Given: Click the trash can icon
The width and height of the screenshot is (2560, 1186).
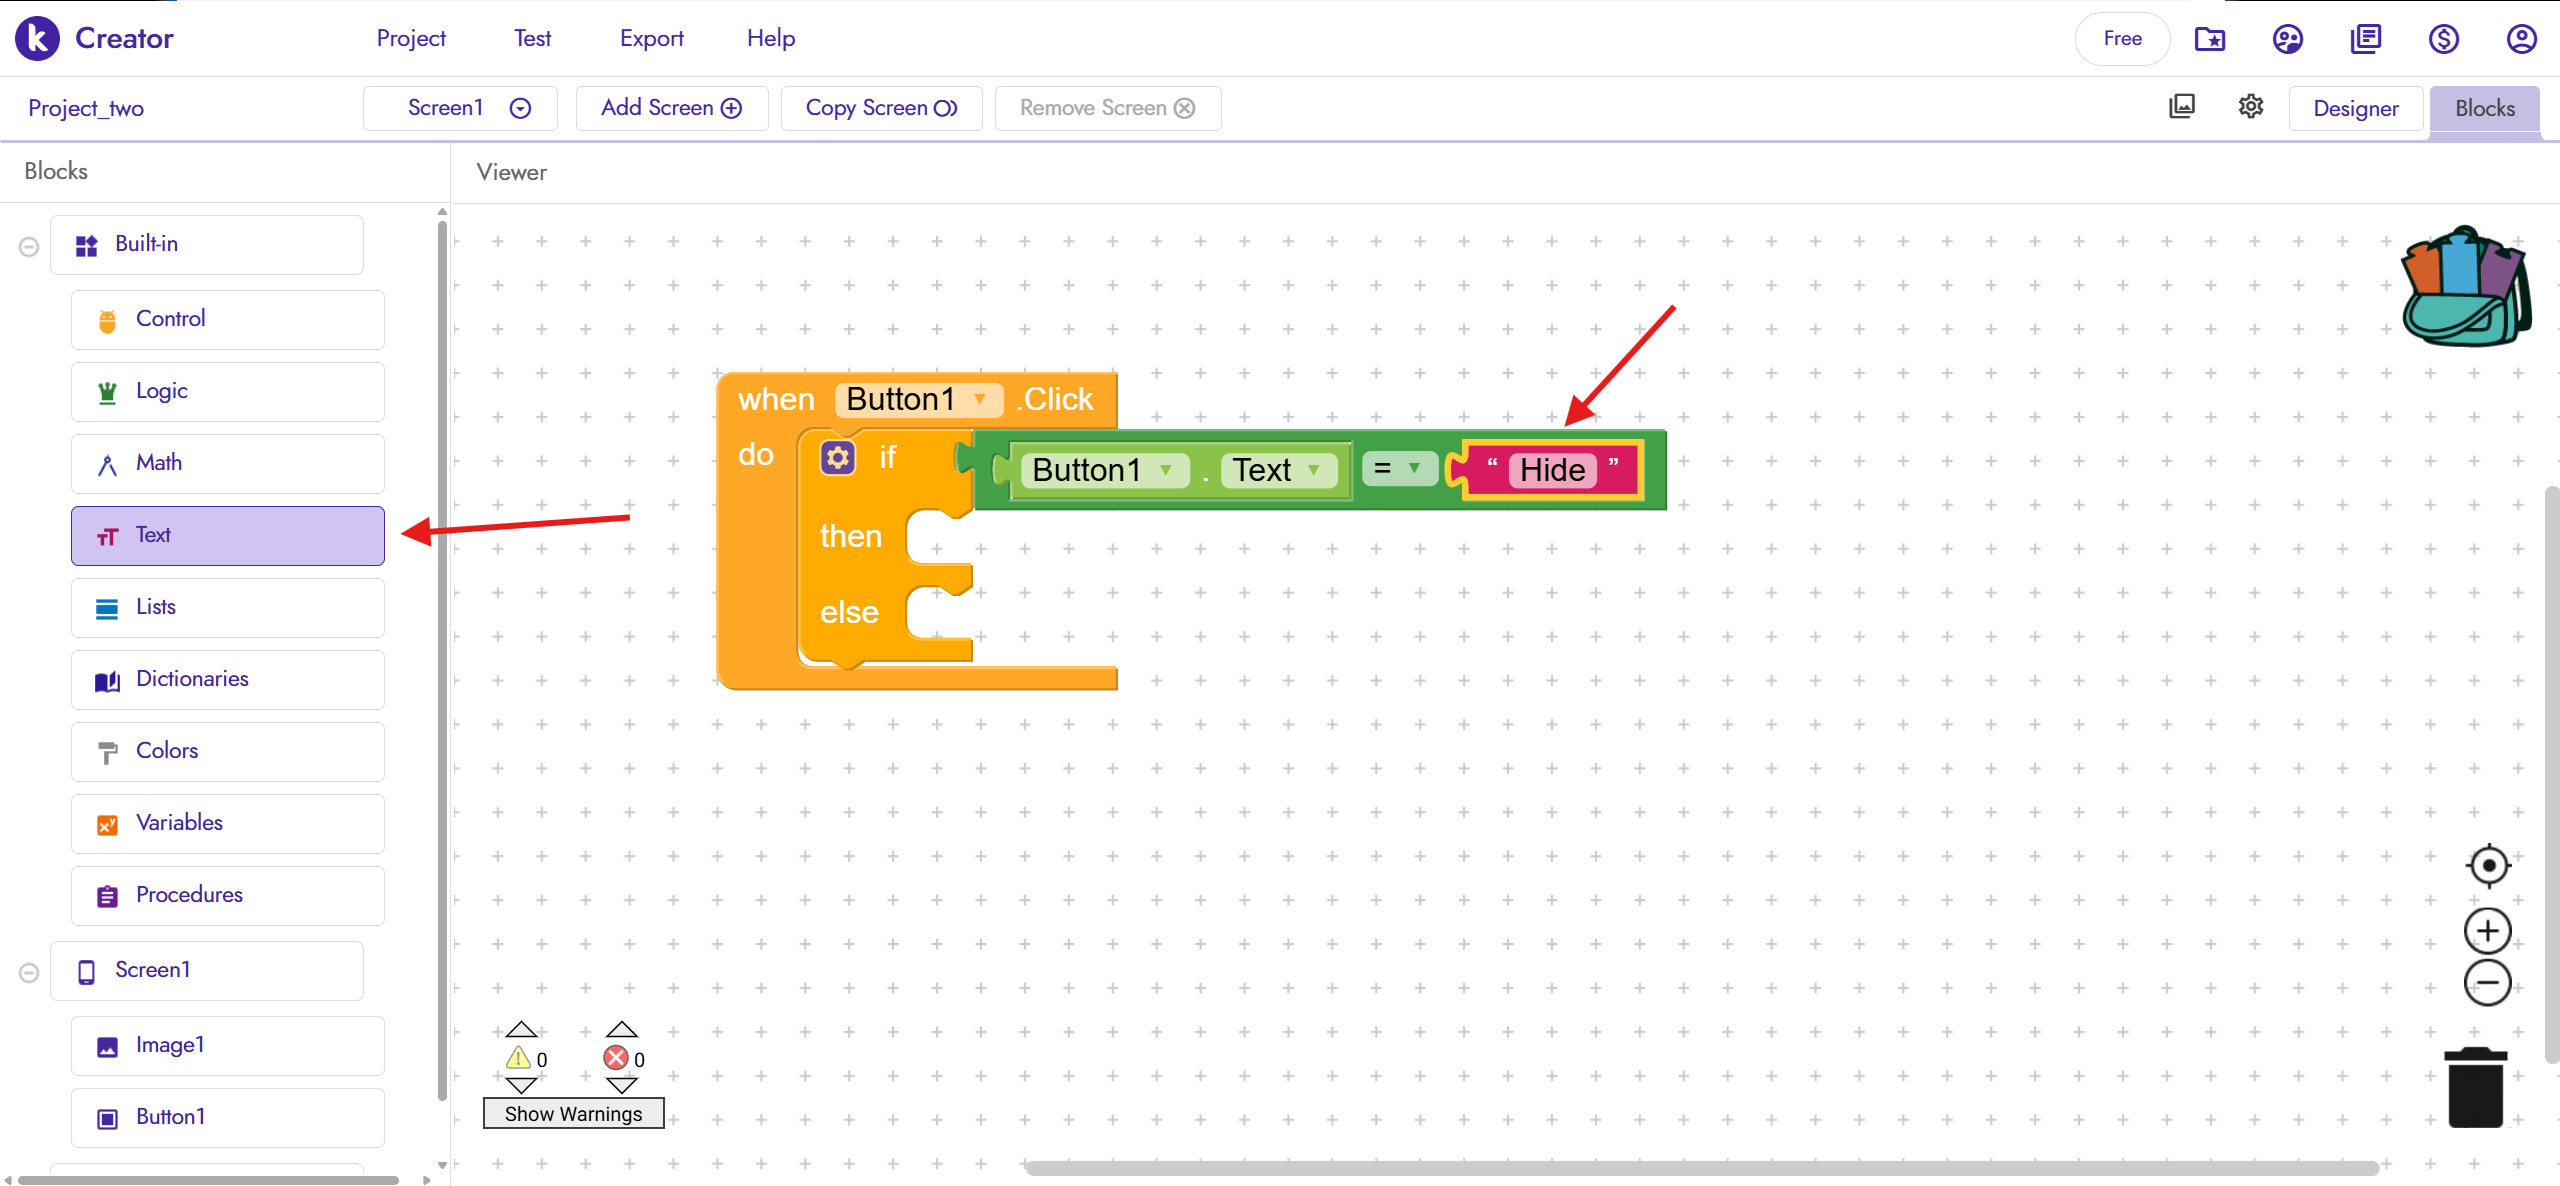Looking at the screenshot, I should [x=2475, y=1088].
